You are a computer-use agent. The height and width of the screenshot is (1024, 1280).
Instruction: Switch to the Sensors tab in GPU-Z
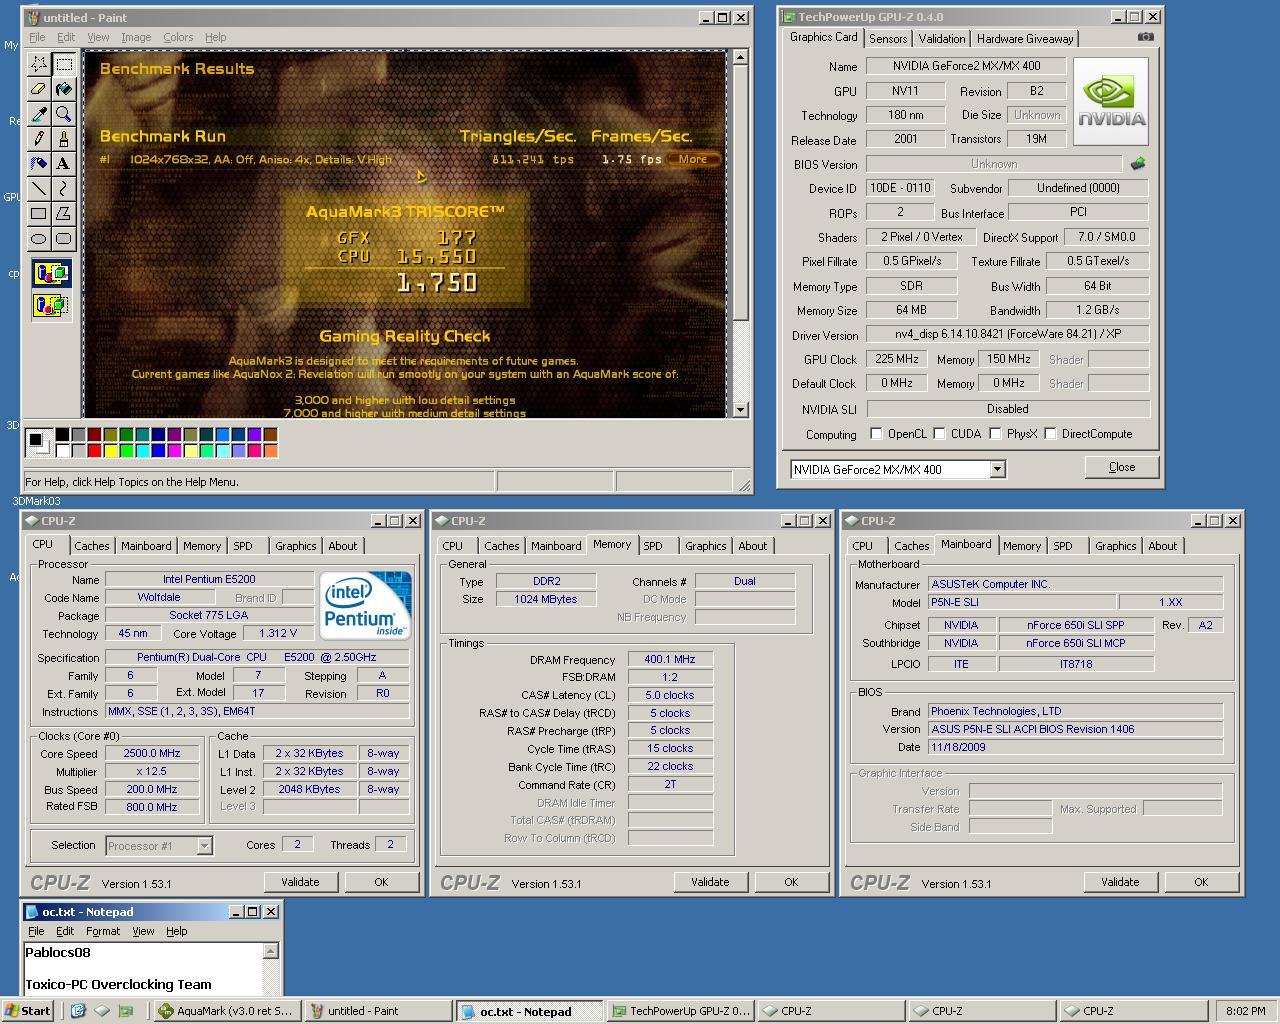coord(888,39)
